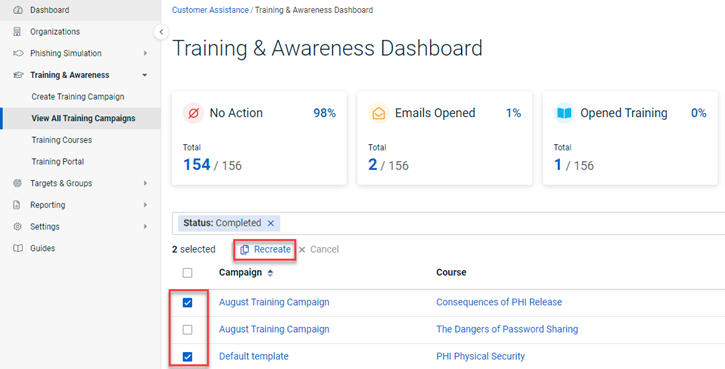725x369 pixels.
Task: Click the Phishing Simulation fish icon
Action: pyautogui.click(x=18, y=53)
